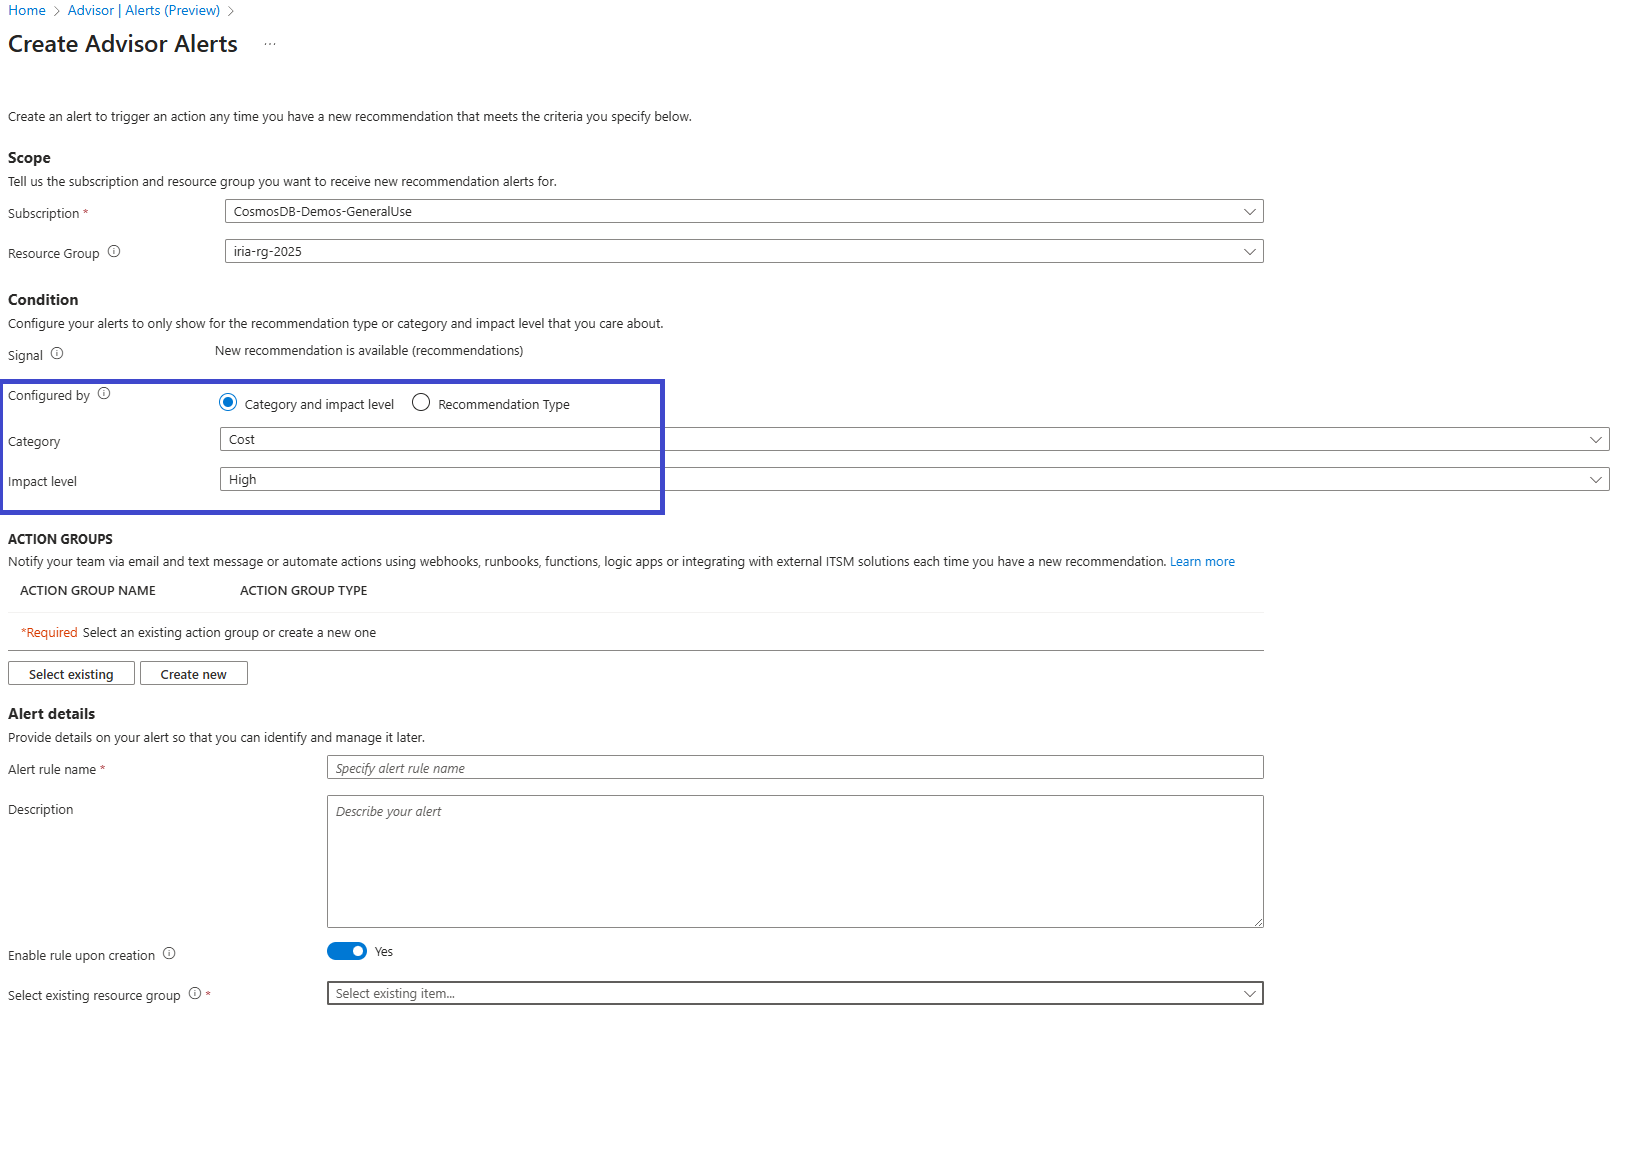This screenshot has width=1637, height=1162.
Task: Open the Category dropdown showing Cost
Action: tap(913, 440)
